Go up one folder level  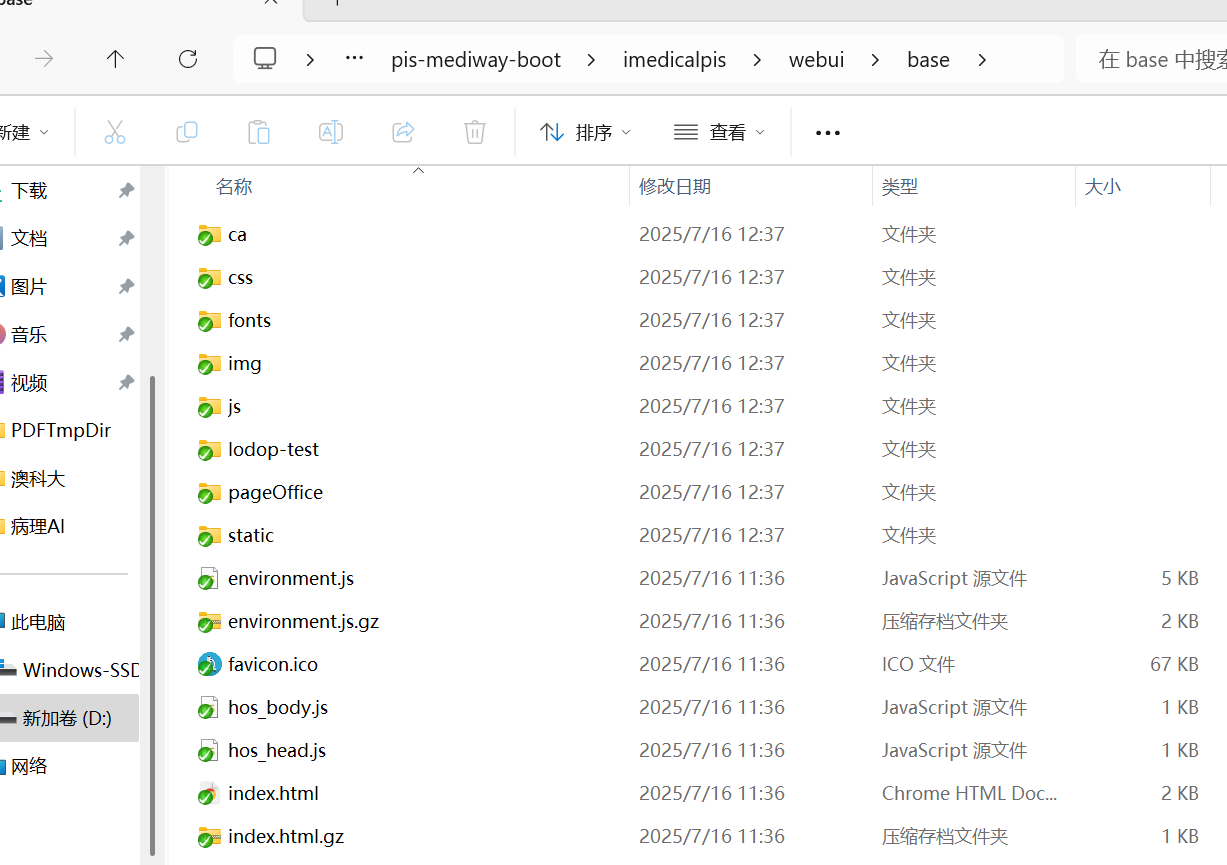(x=116, y=59)
